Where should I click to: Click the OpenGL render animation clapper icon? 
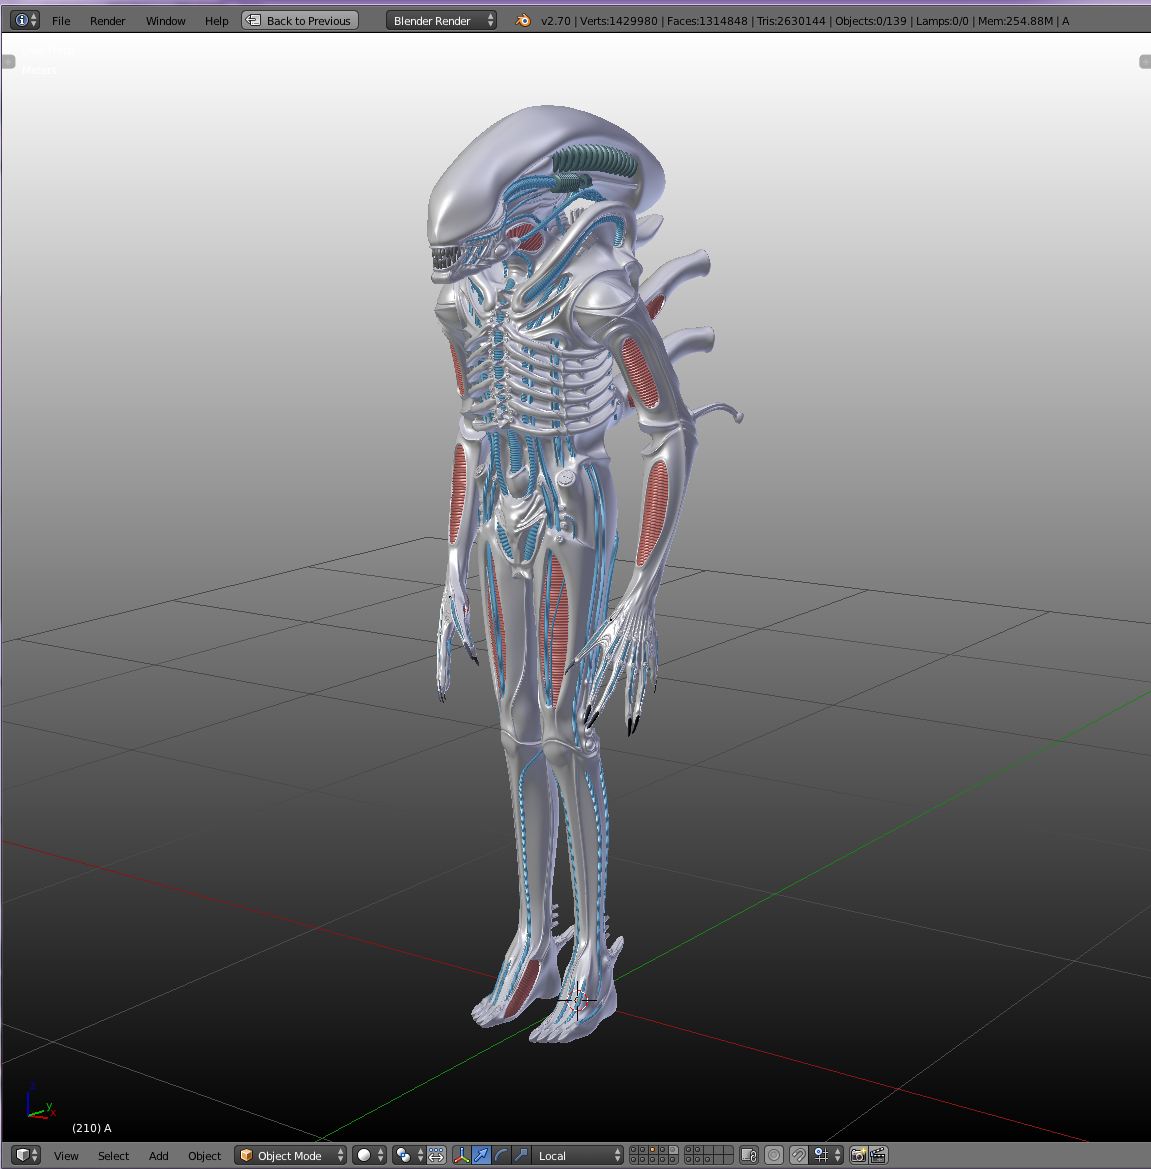(878, 1155)
